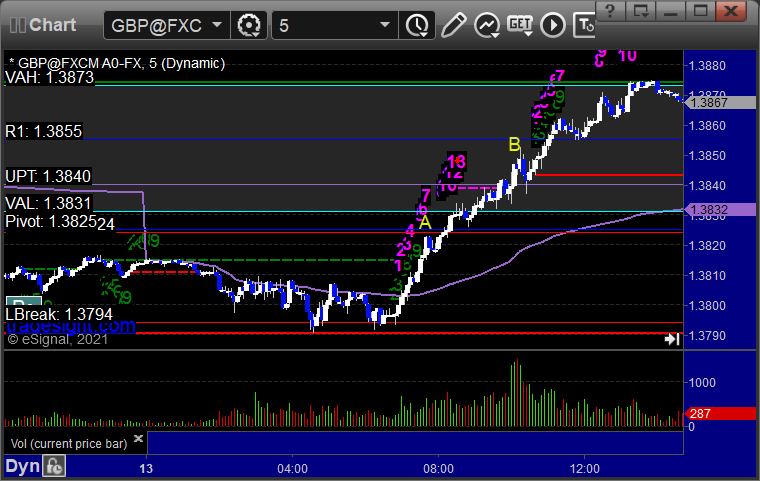Click the magenta 13 count marker
The image size is (760, 481).
457,161
